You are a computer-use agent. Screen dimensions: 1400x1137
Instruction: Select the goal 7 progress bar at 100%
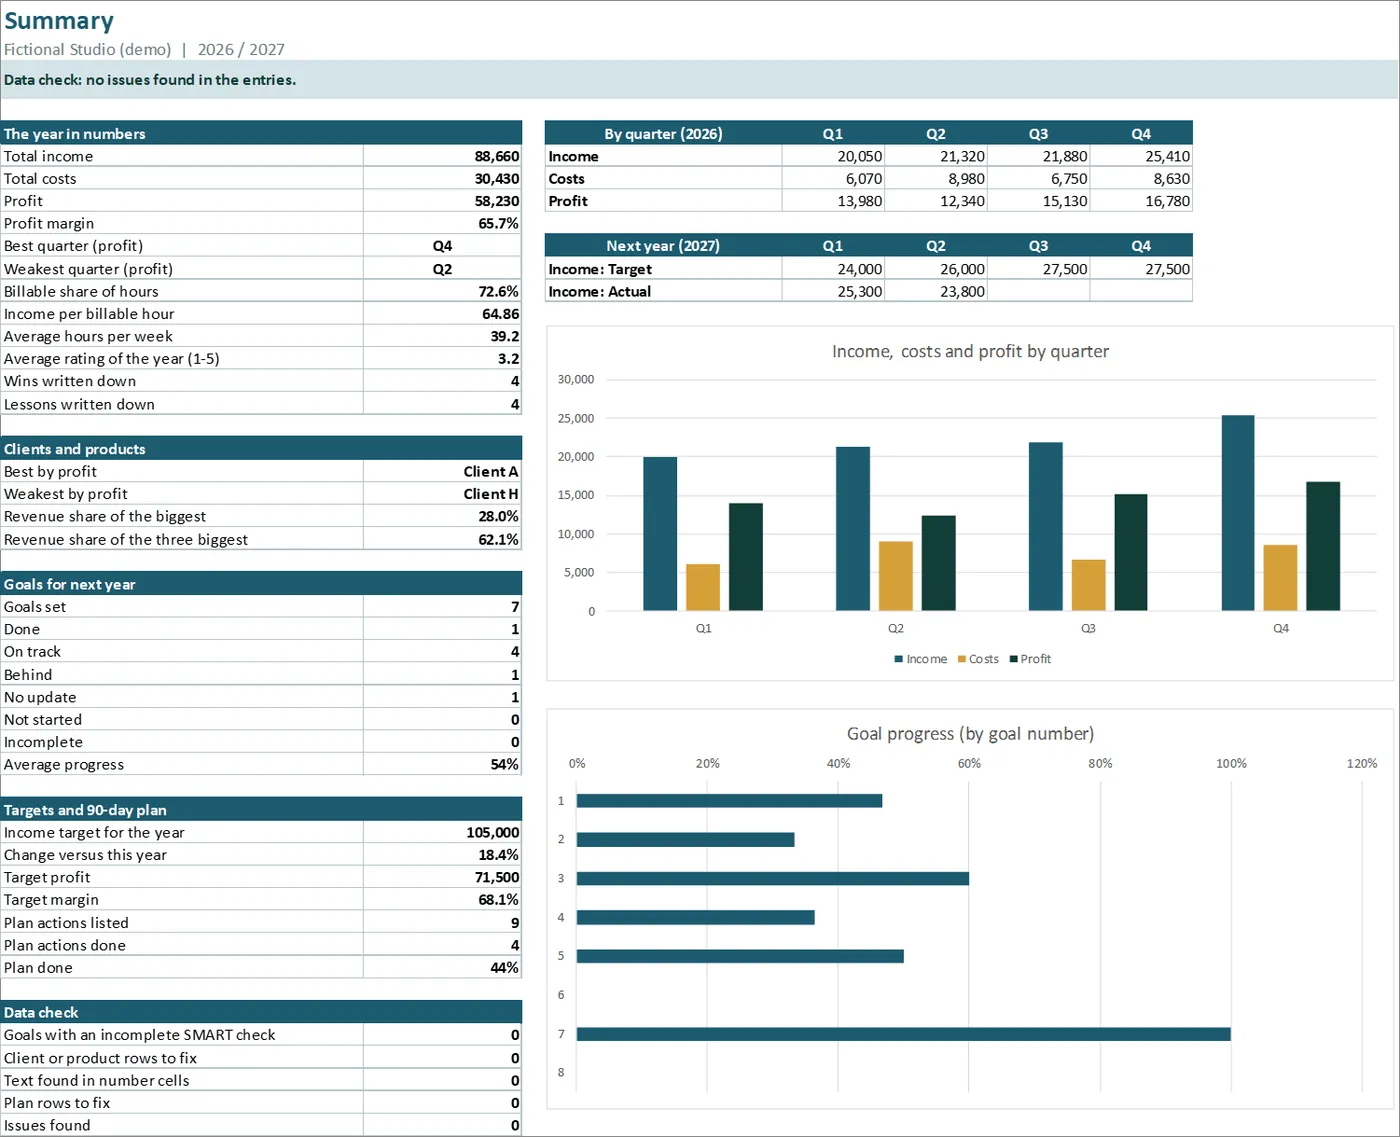coord(904,1034)
